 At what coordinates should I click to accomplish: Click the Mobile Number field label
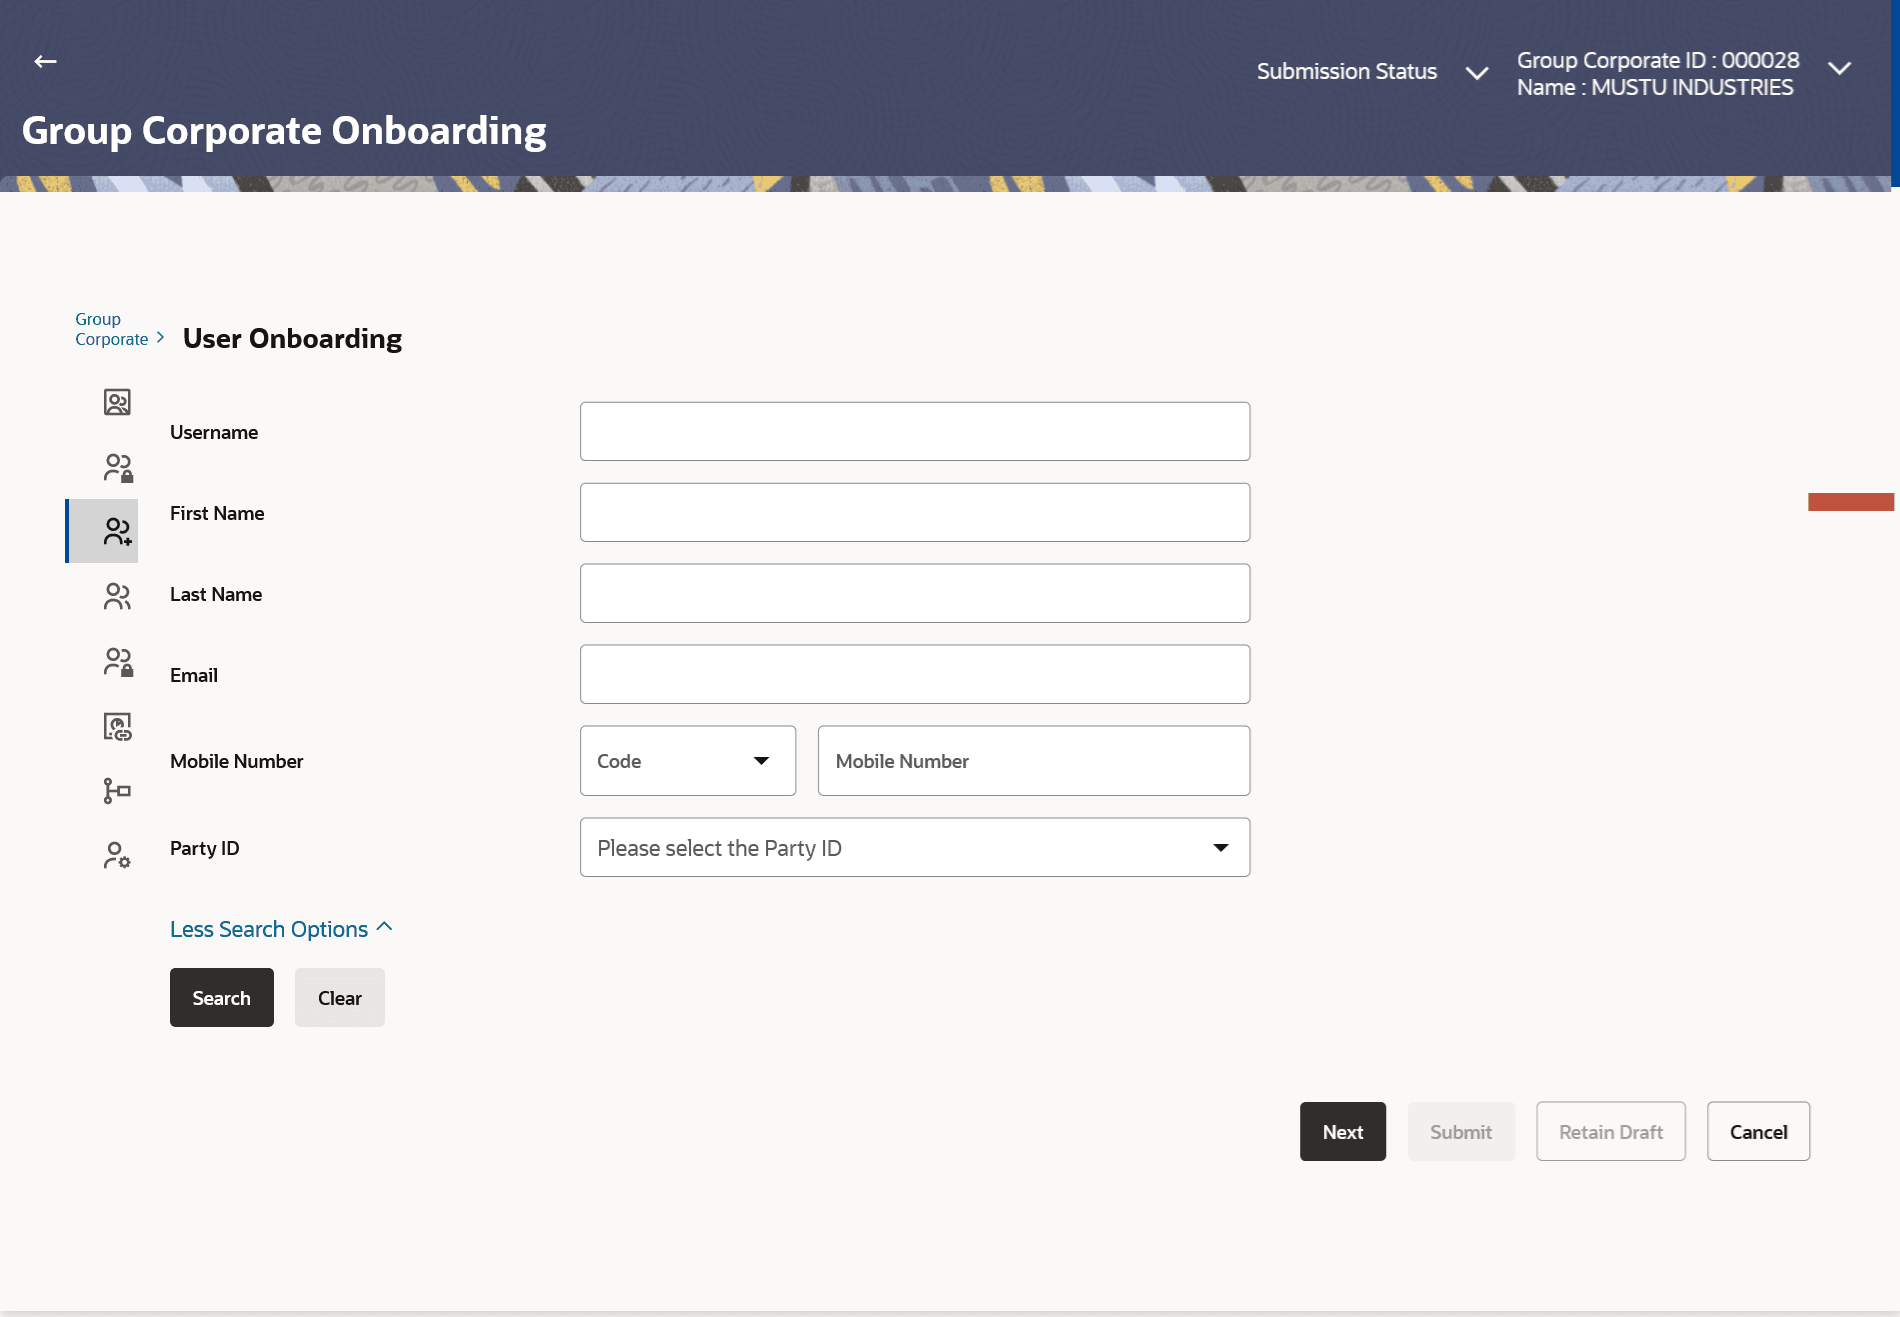[x=237, y=761]
